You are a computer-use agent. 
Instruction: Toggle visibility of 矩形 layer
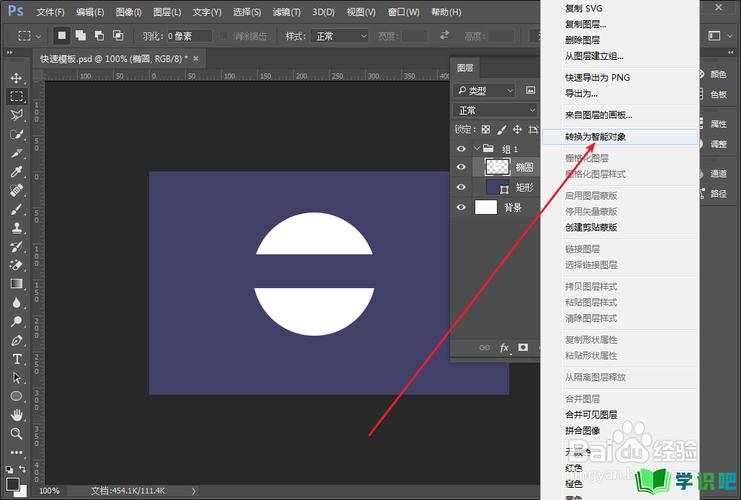coord(461,187)
